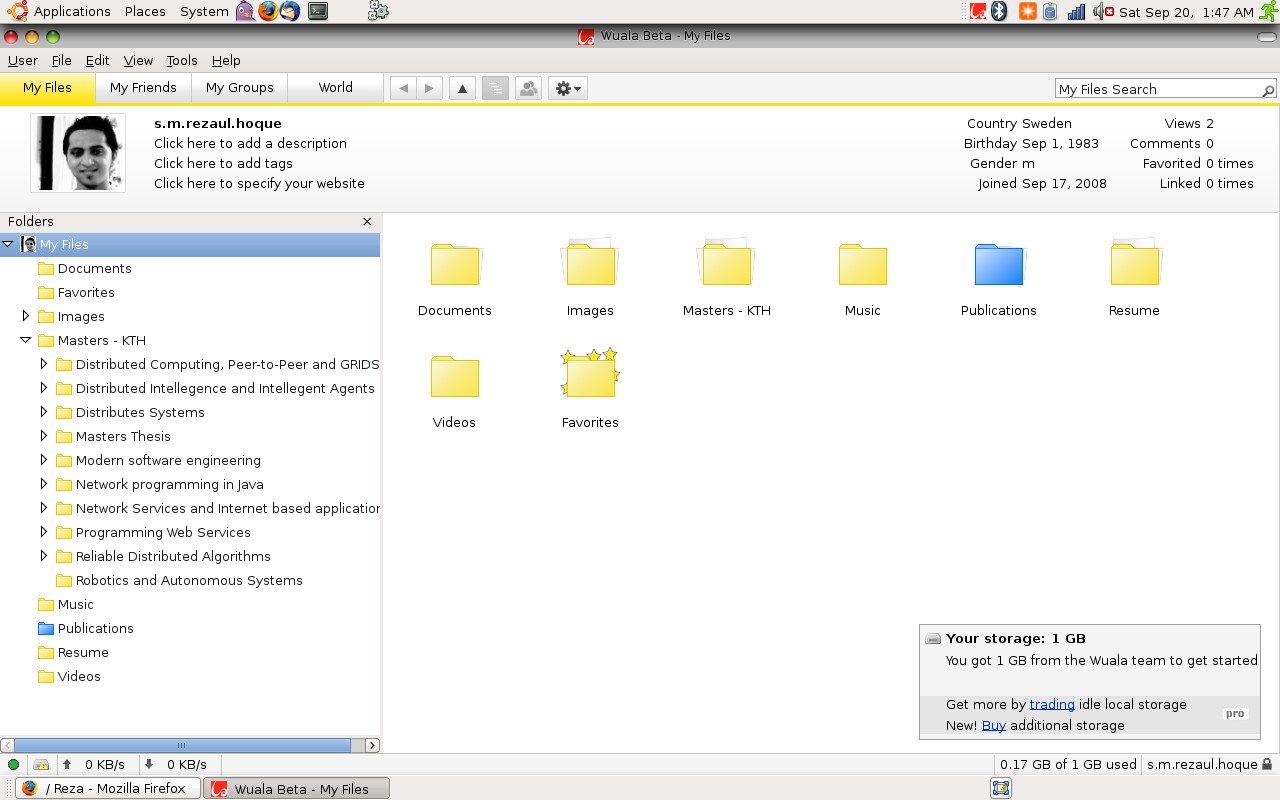
Task: Click the horizontal scrollbar in Folders panel
Action: pyautogui.click(x=182, y=745)
